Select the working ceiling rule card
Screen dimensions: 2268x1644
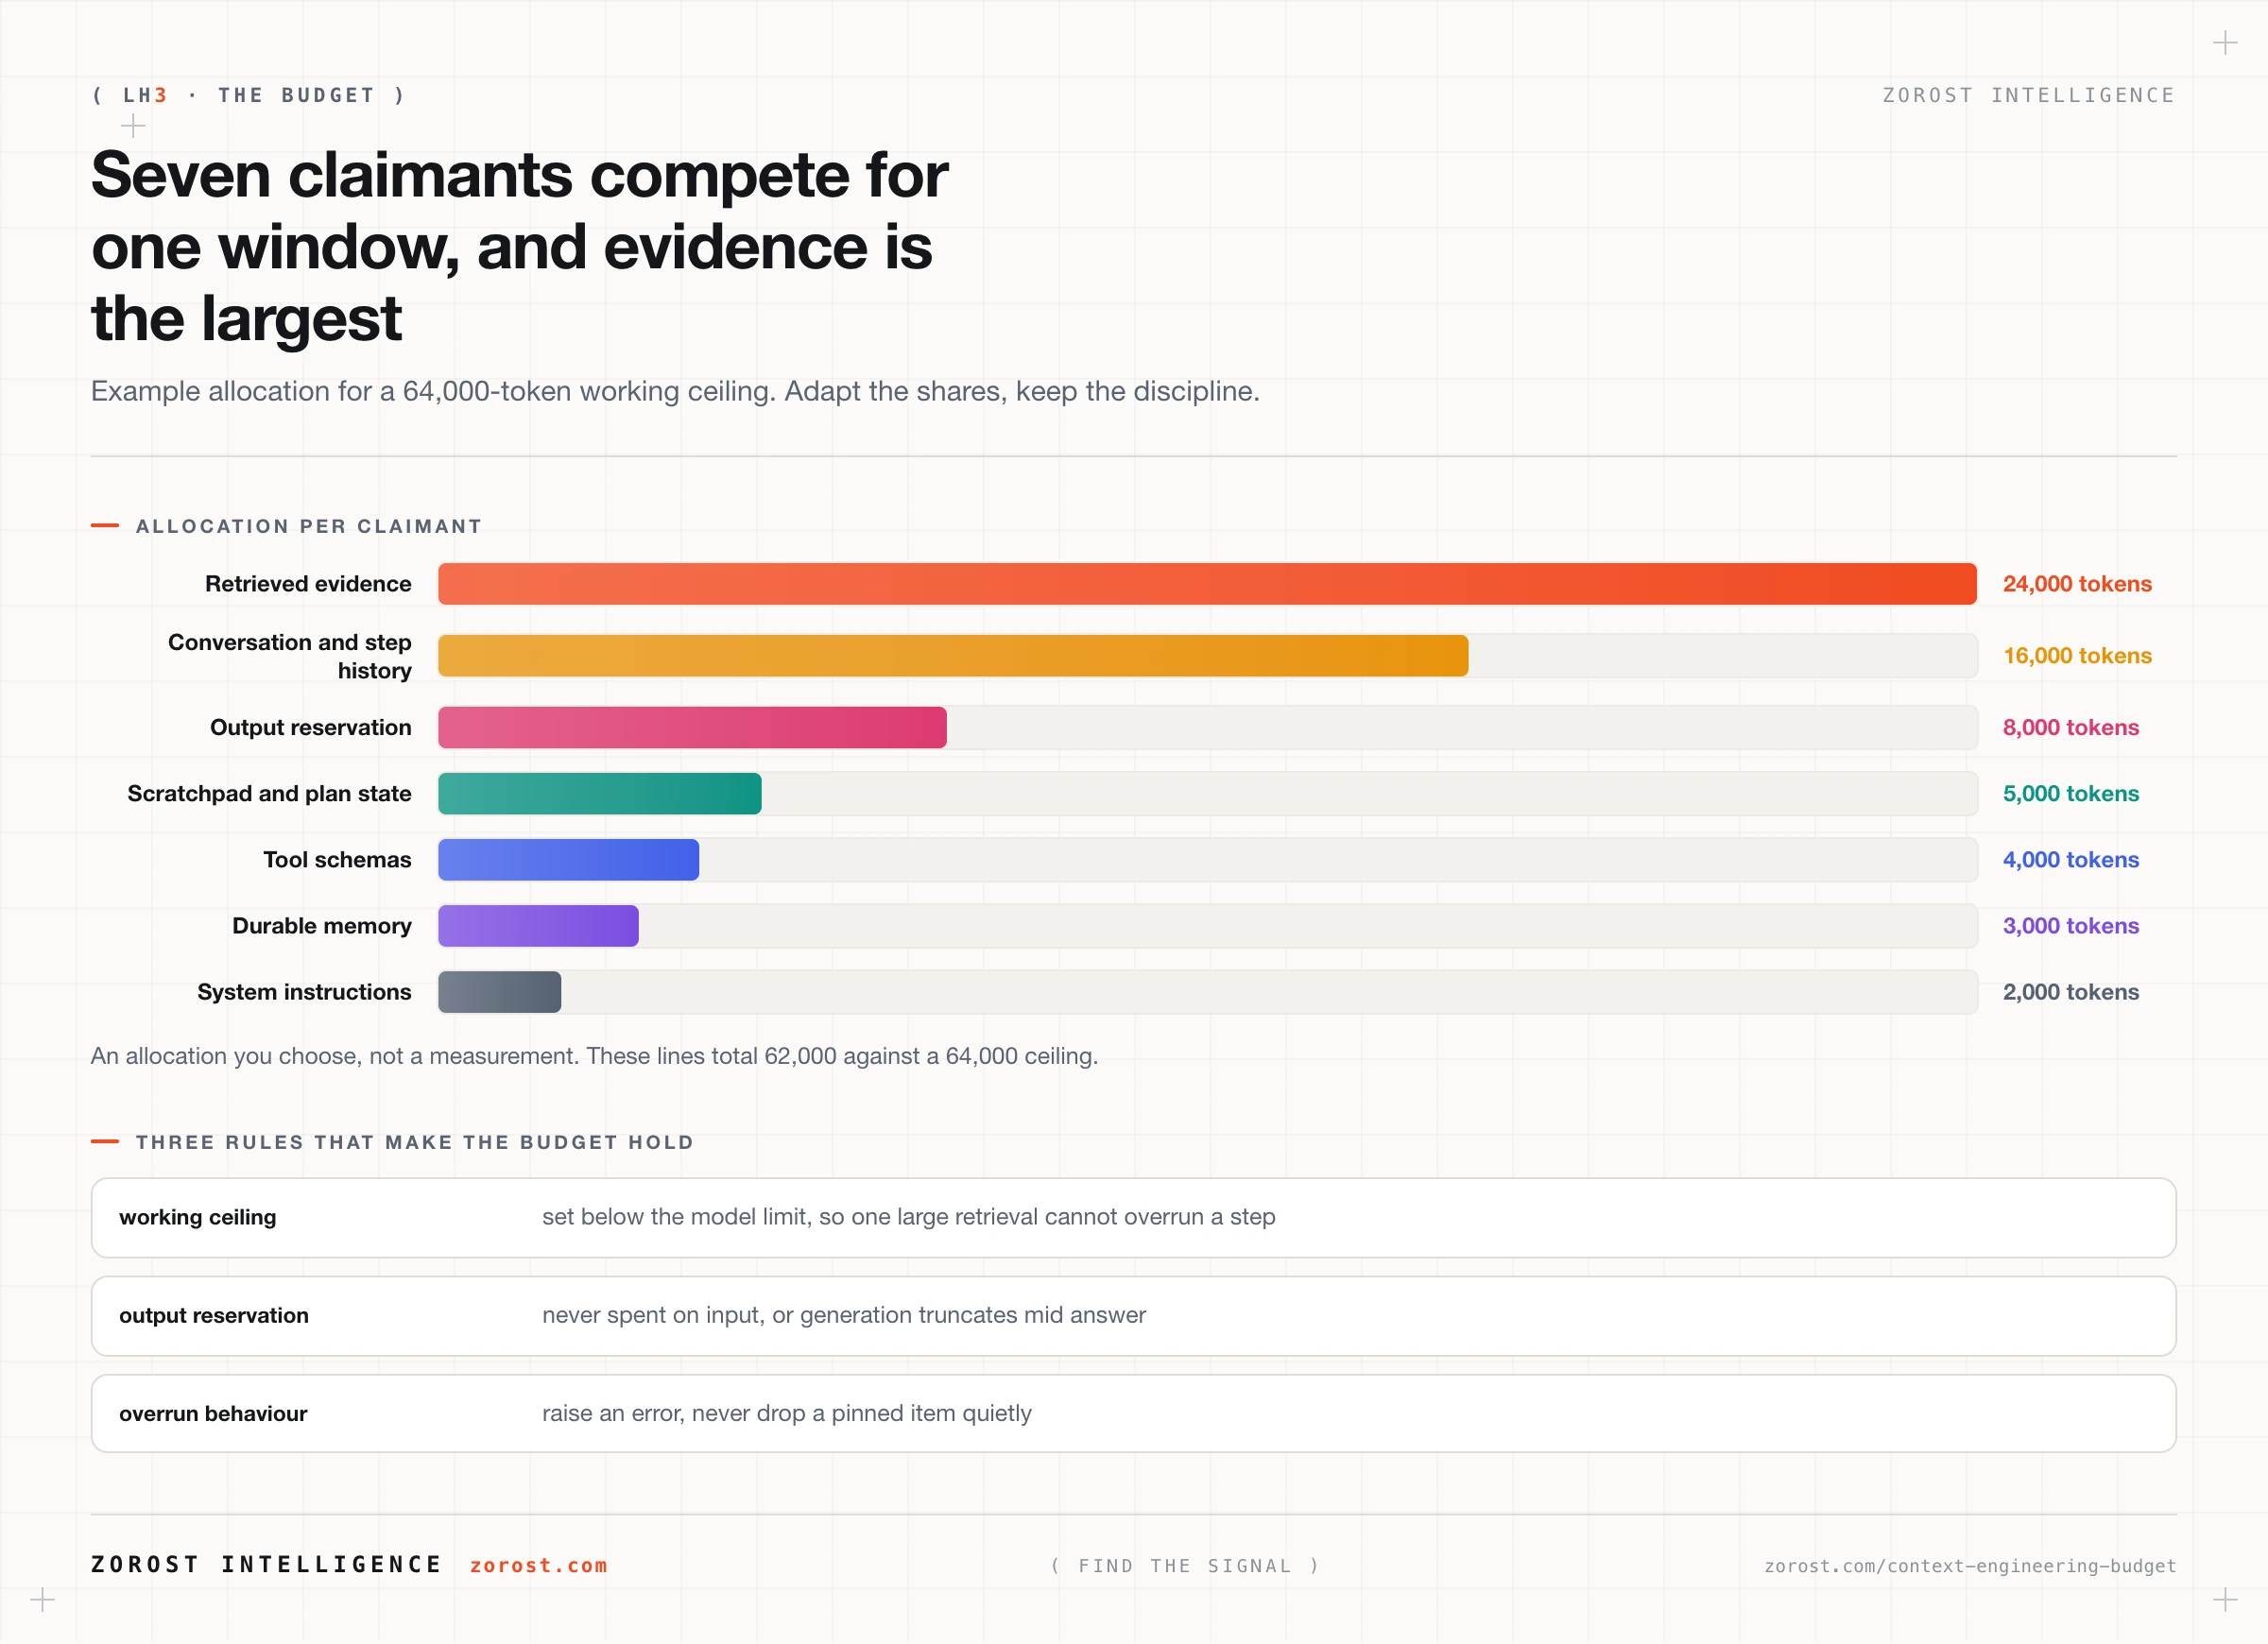click(x=1134, y=1218)
